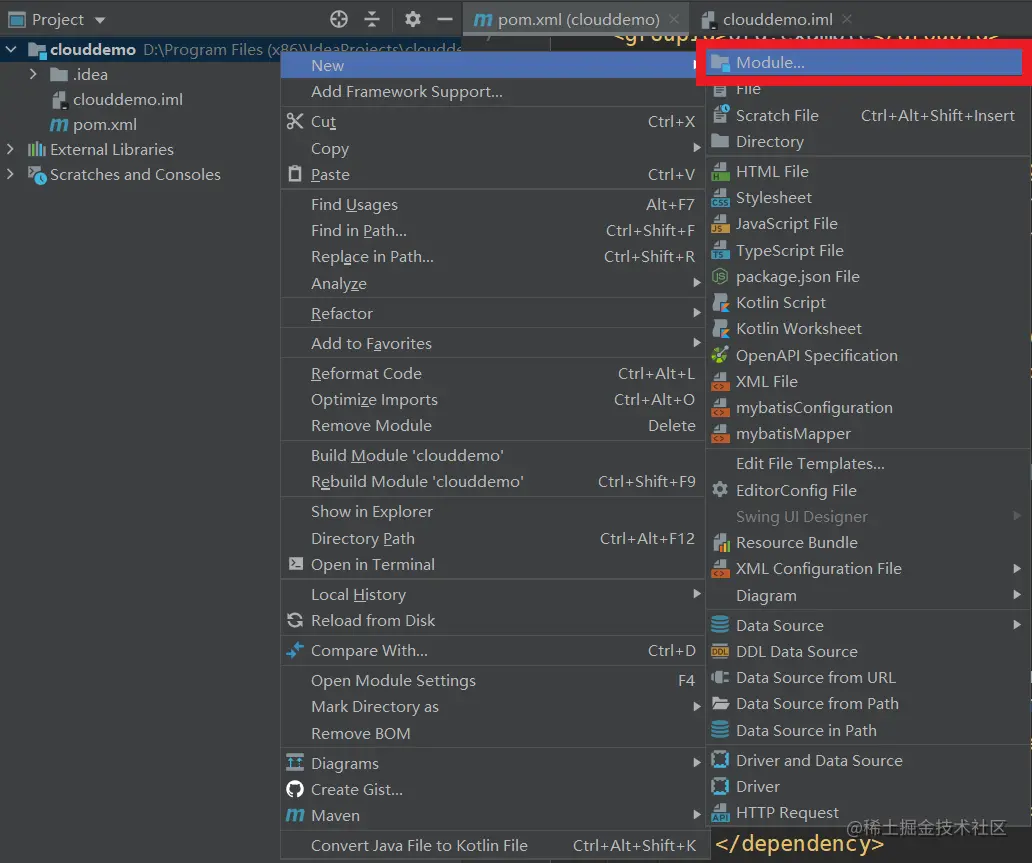
Task: Click the Paste clipboard icon
Action: click(295, 174)
